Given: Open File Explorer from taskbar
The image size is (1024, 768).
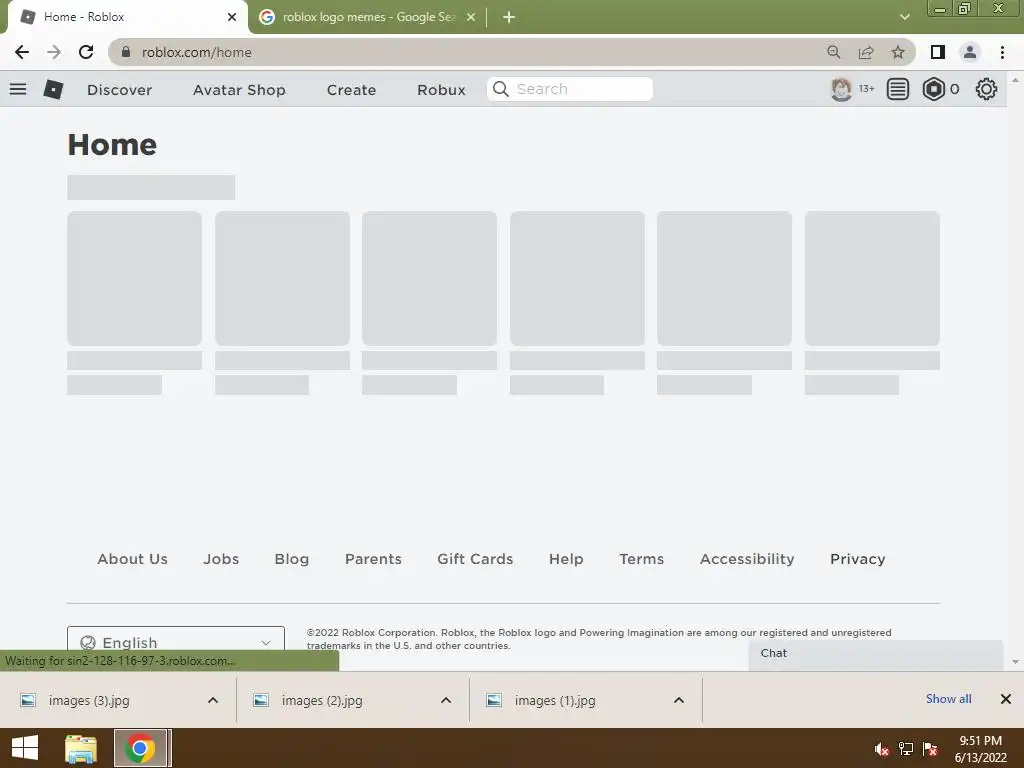Looking at the screenshot, I should (x=81, y=748).
